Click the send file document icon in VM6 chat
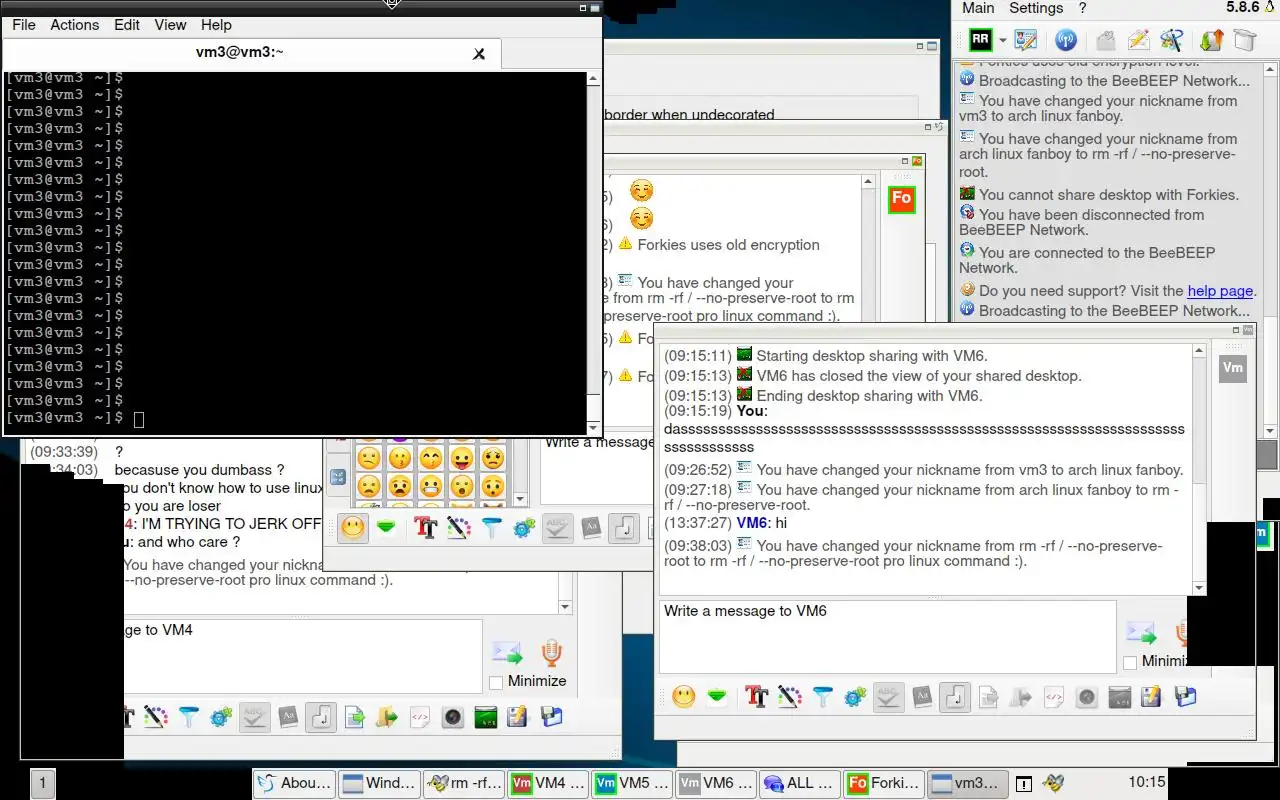Screen dimensions: 1280x800 [x=988, y=697]
